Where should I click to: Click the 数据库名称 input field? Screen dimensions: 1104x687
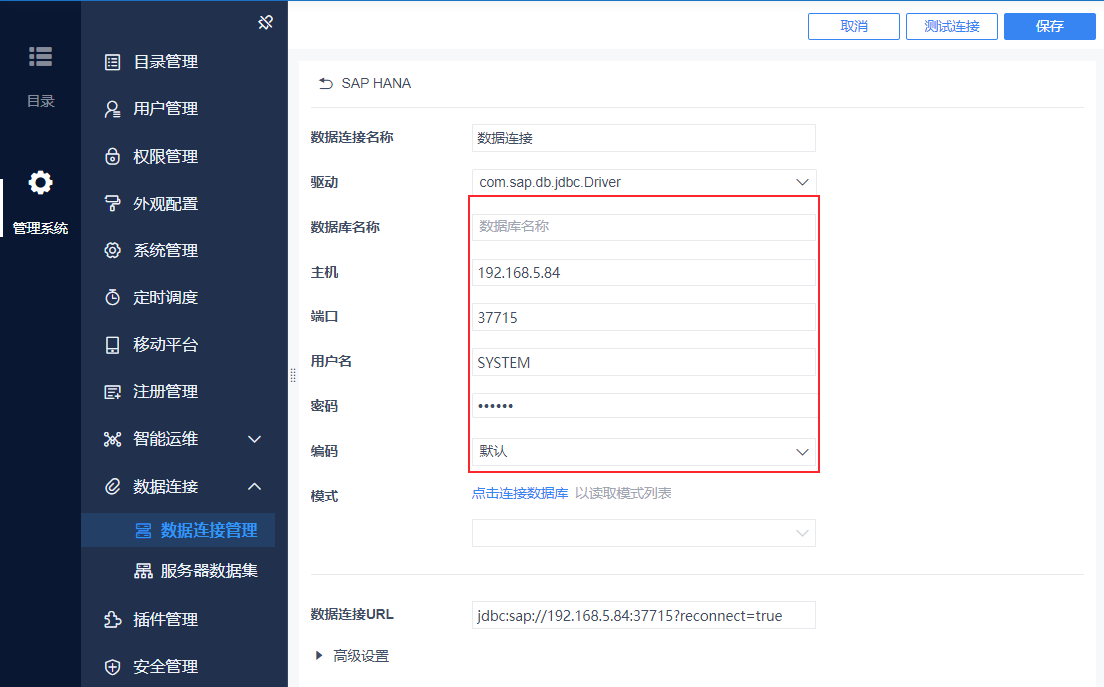(644, 227)
